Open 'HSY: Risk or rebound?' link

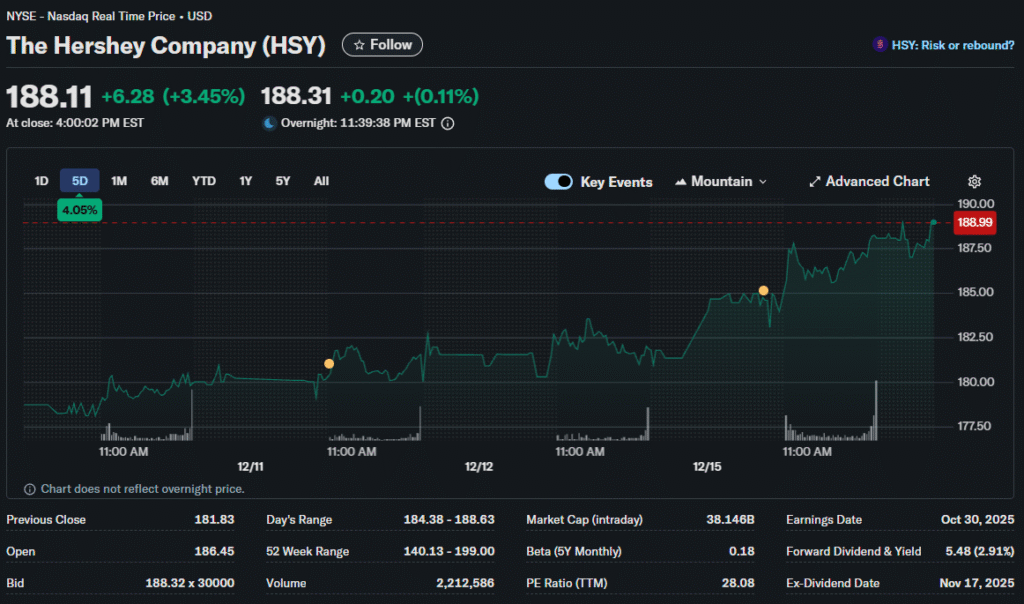pos(951,45)
